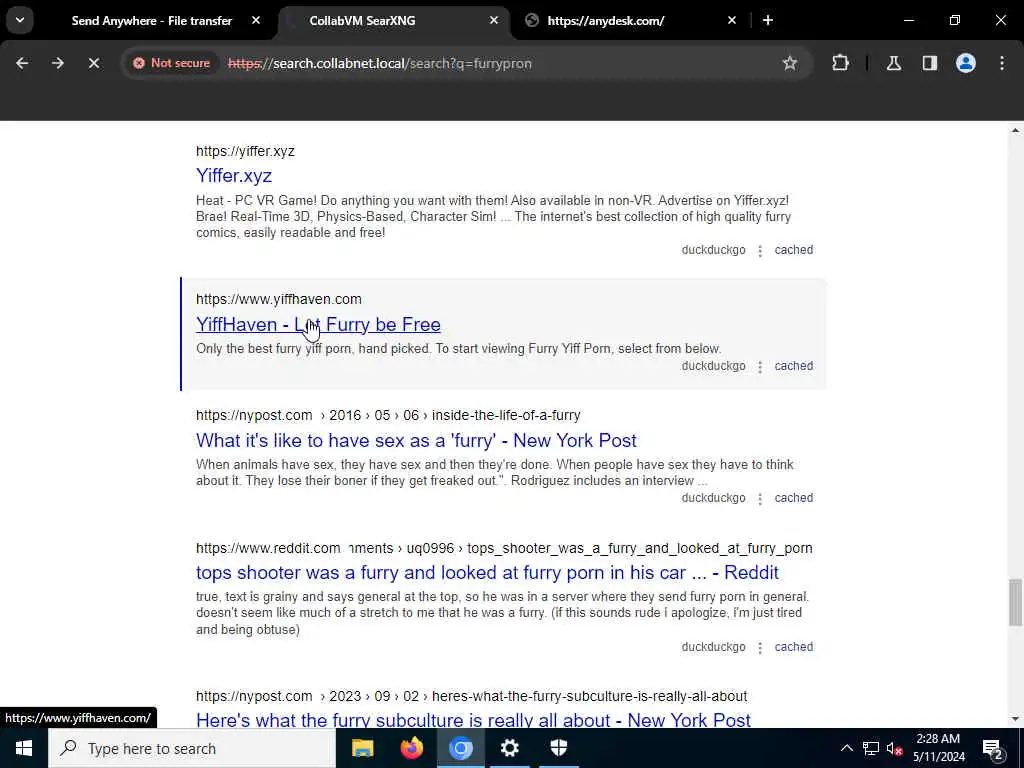Go forward to the next page
1024x768 pixels.
58,63
